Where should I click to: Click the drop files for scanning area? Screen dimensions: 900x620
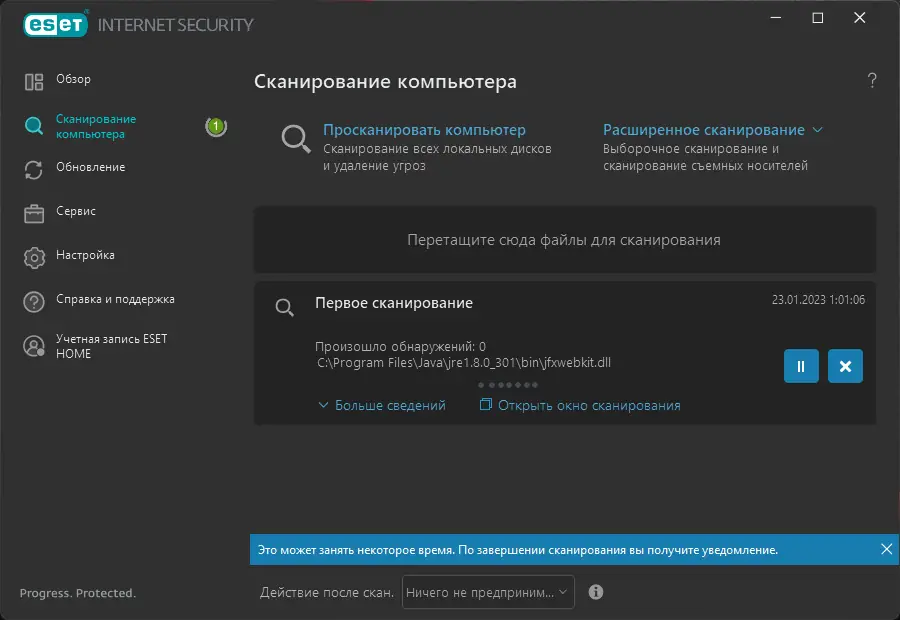tap(564, 240)
